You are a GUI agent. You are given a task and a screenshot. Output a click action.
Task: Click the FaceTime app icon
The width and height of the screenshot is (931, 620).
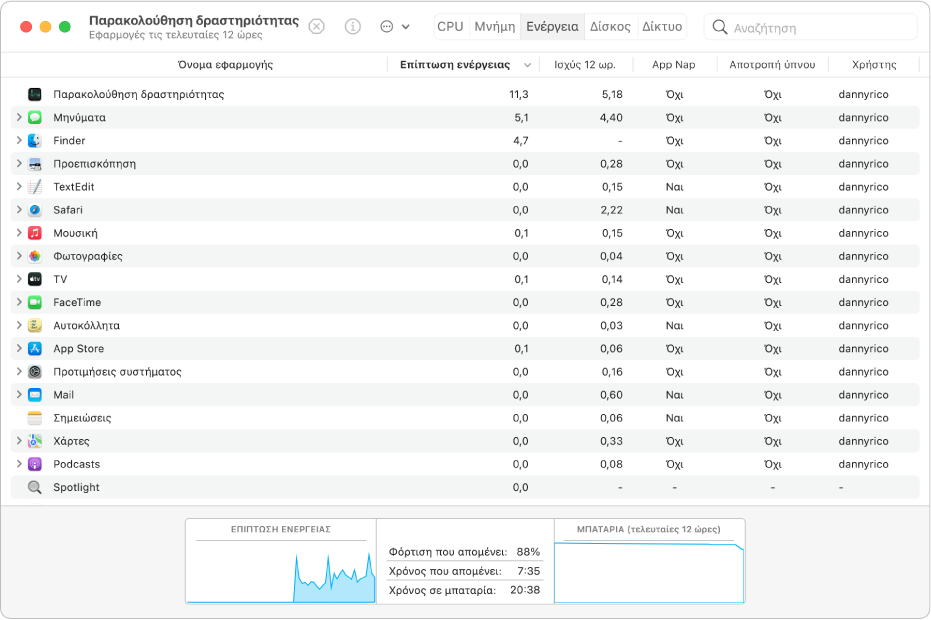tap(35, 302)
